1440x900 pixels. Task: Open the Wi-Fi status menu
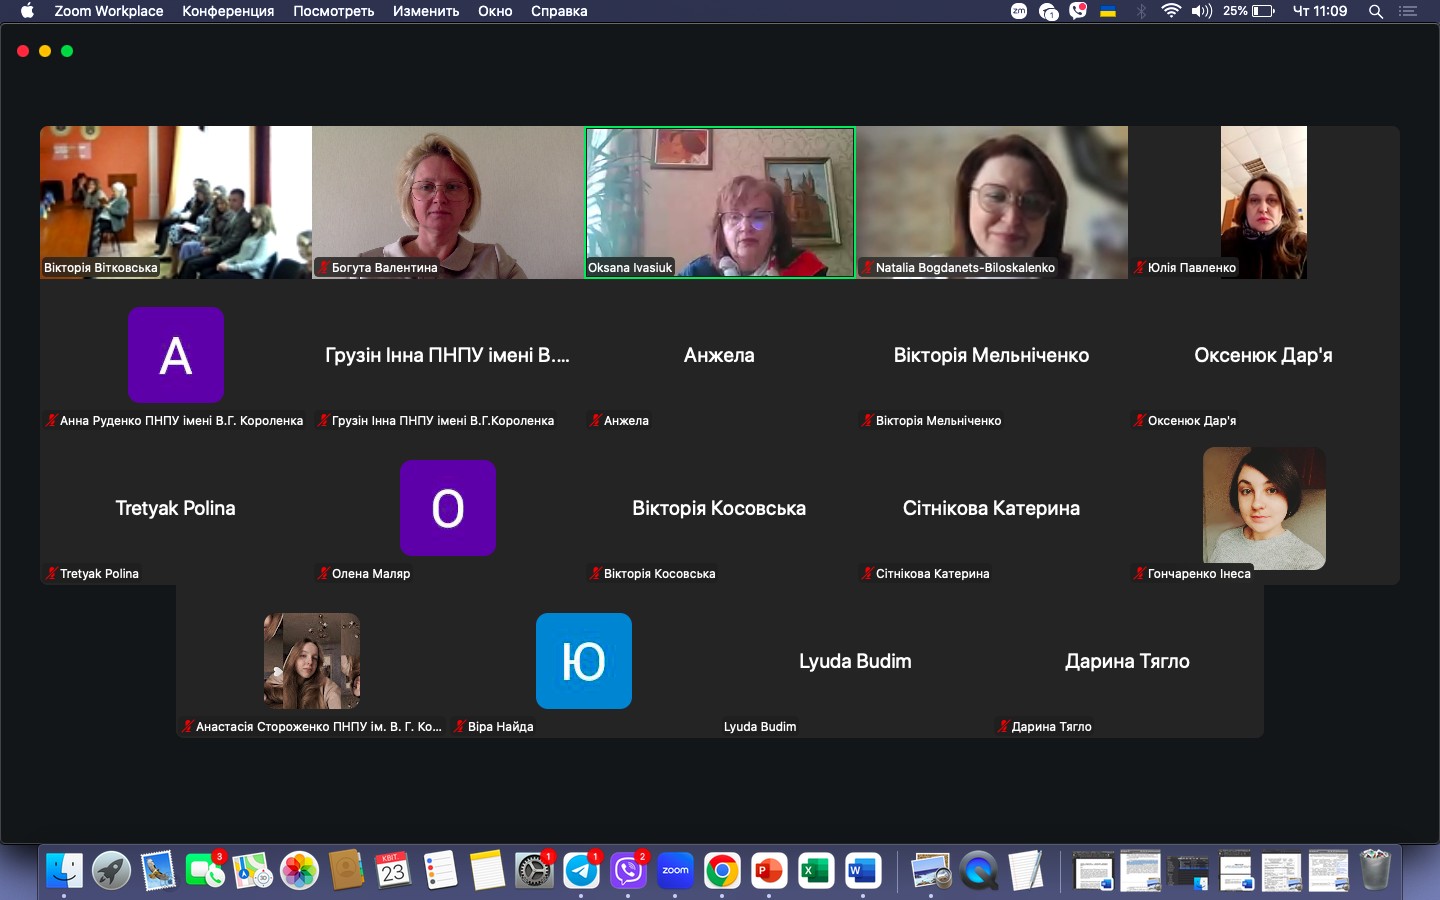pos(1171,11)
